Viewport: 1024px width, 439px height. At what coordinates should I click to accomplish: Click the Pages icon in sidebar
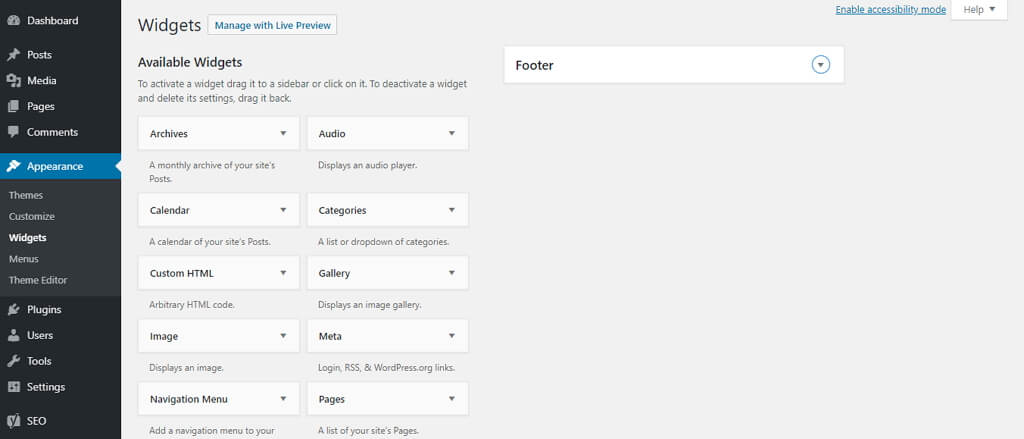tap(13, 106)
